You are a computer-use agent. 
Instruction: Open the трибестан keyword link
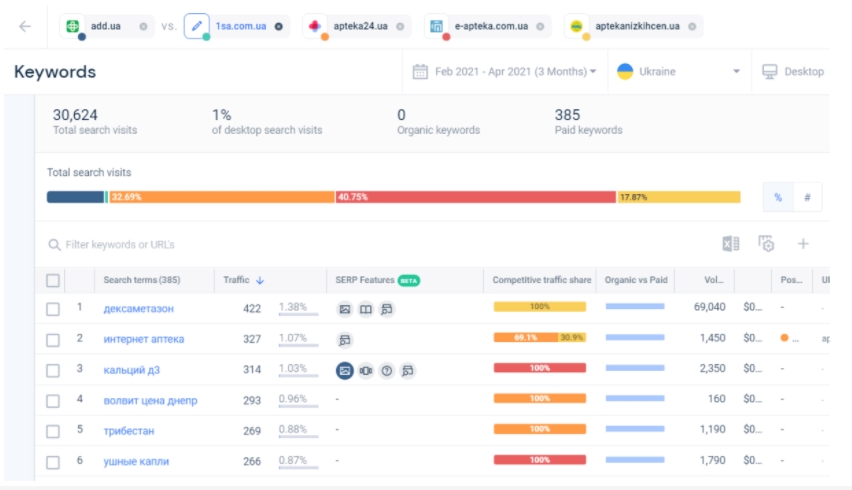click(129, 431)
